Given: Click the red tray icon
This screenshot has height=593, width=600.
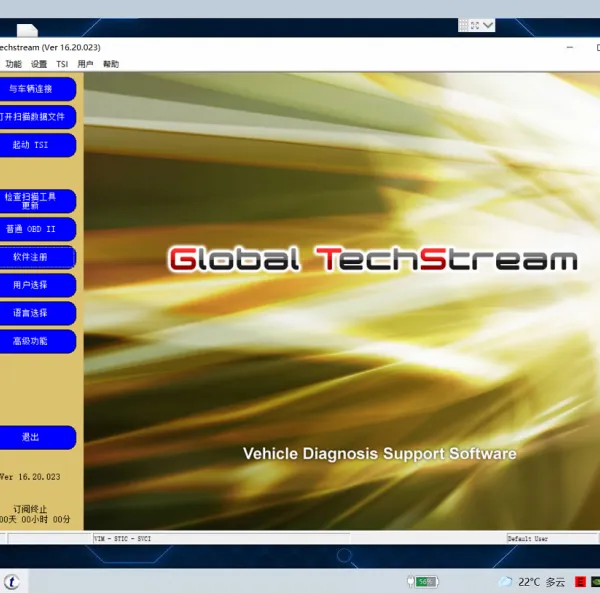Looking at the screenshot, I should click(580, 582).
